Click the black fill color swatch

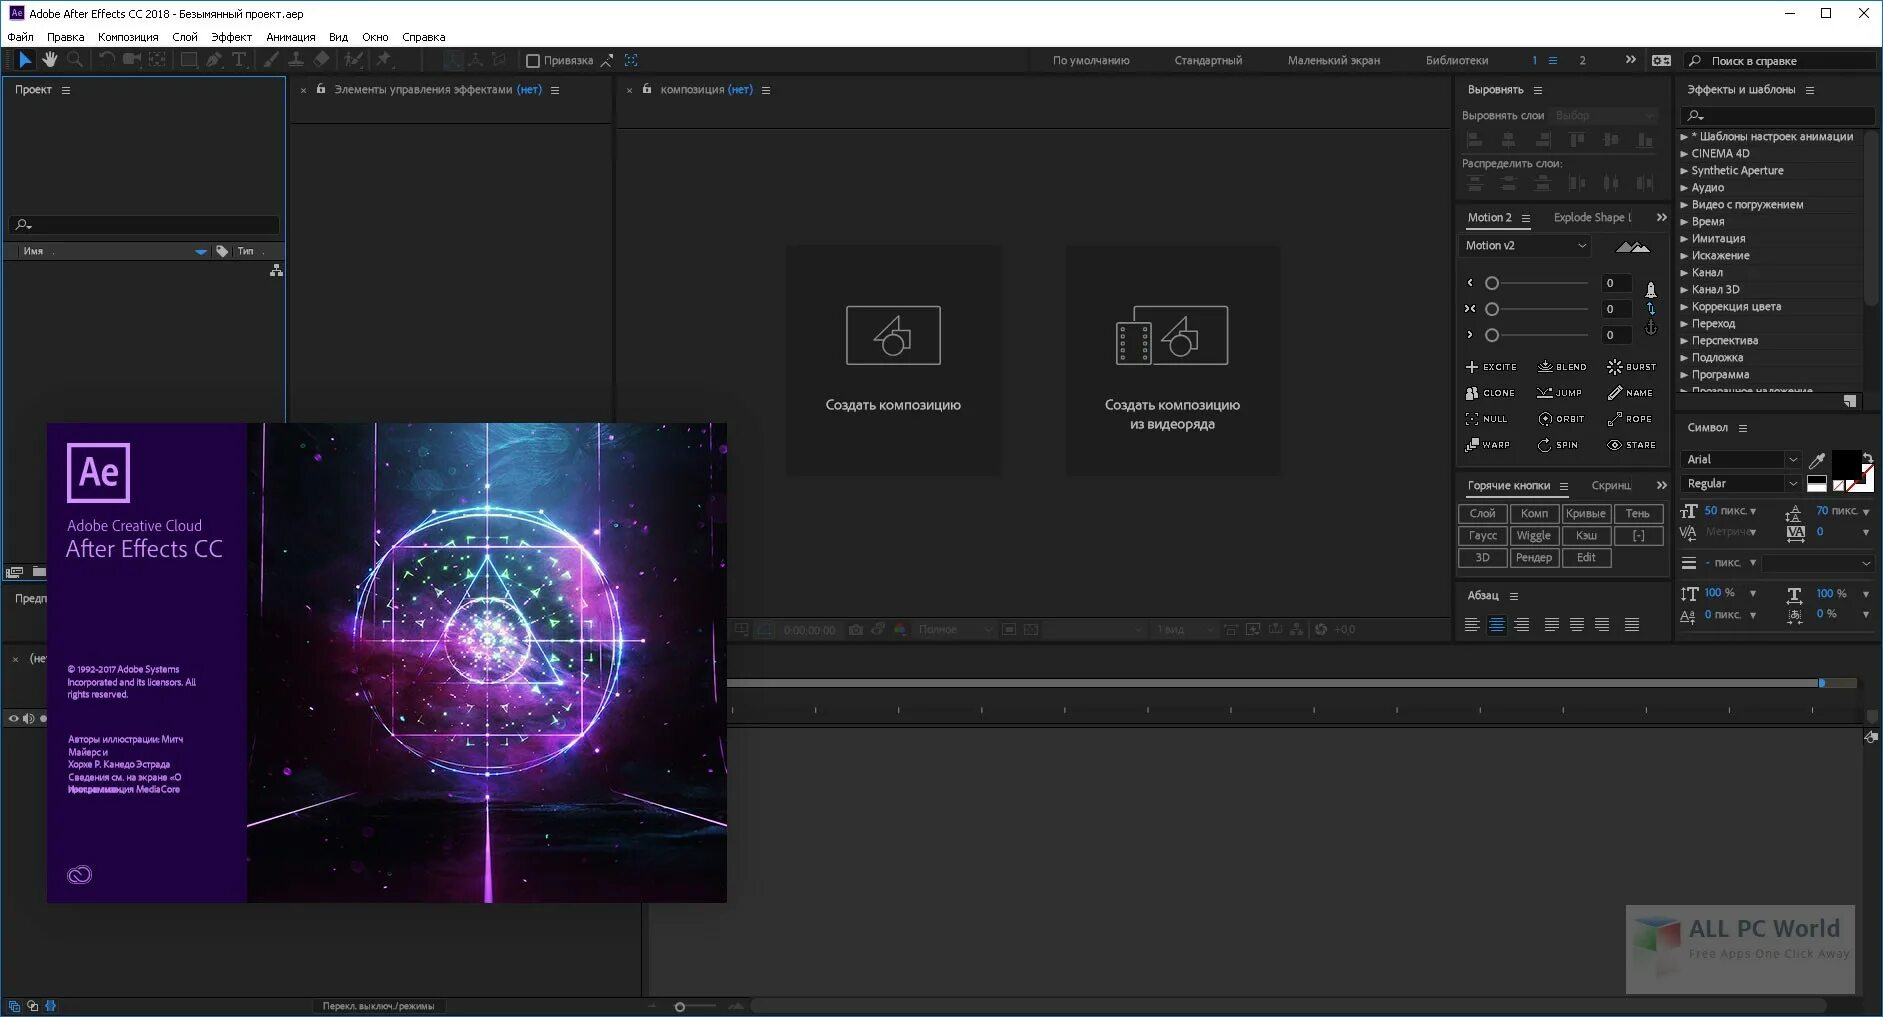pos(1846,465)
